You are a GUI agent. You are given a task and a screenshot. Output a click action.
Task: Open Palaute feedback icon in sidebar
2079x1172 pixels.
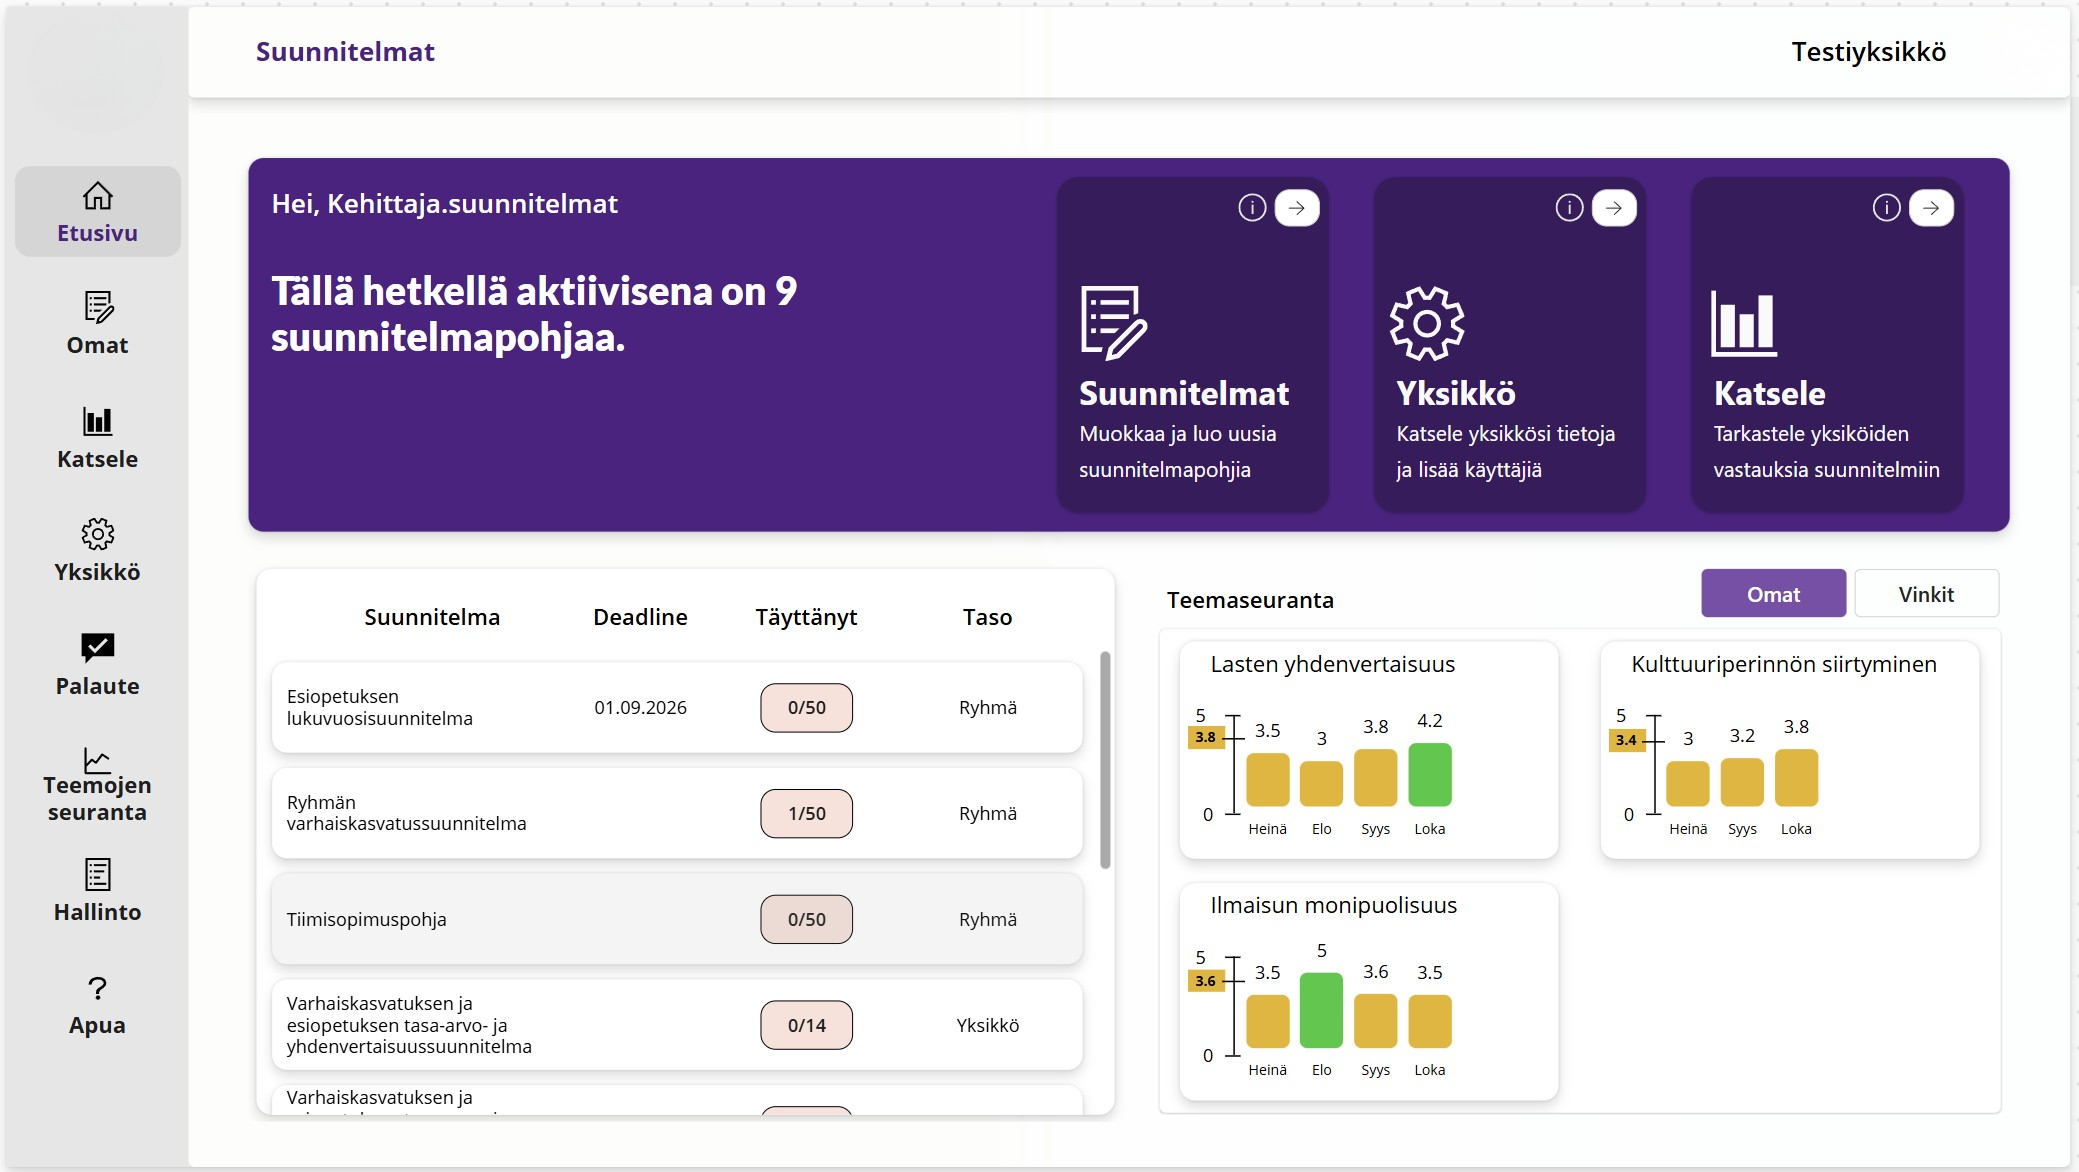click(x=97, y=648)
